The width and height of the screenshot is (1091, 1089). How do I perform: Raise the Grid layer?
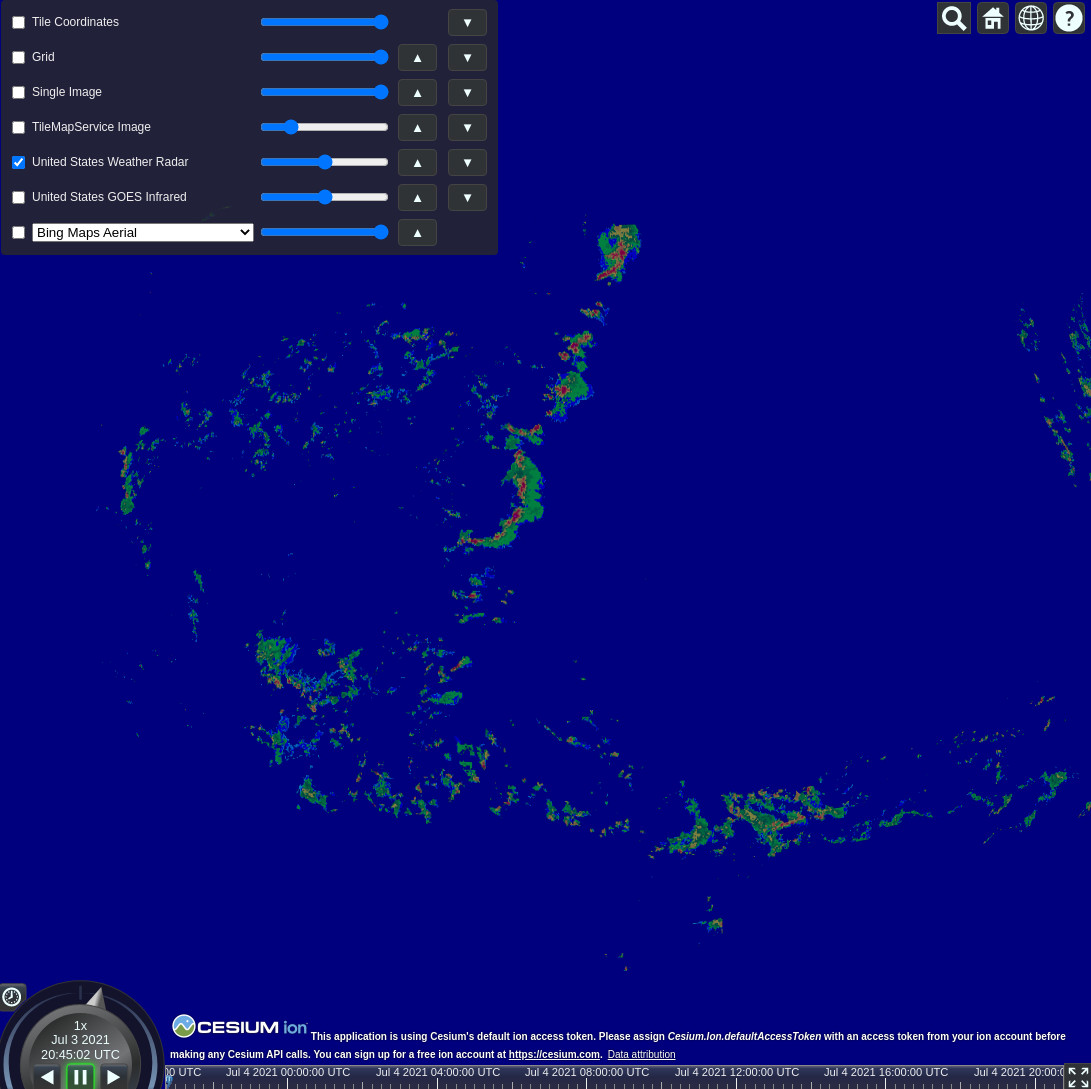coord(417,58)
